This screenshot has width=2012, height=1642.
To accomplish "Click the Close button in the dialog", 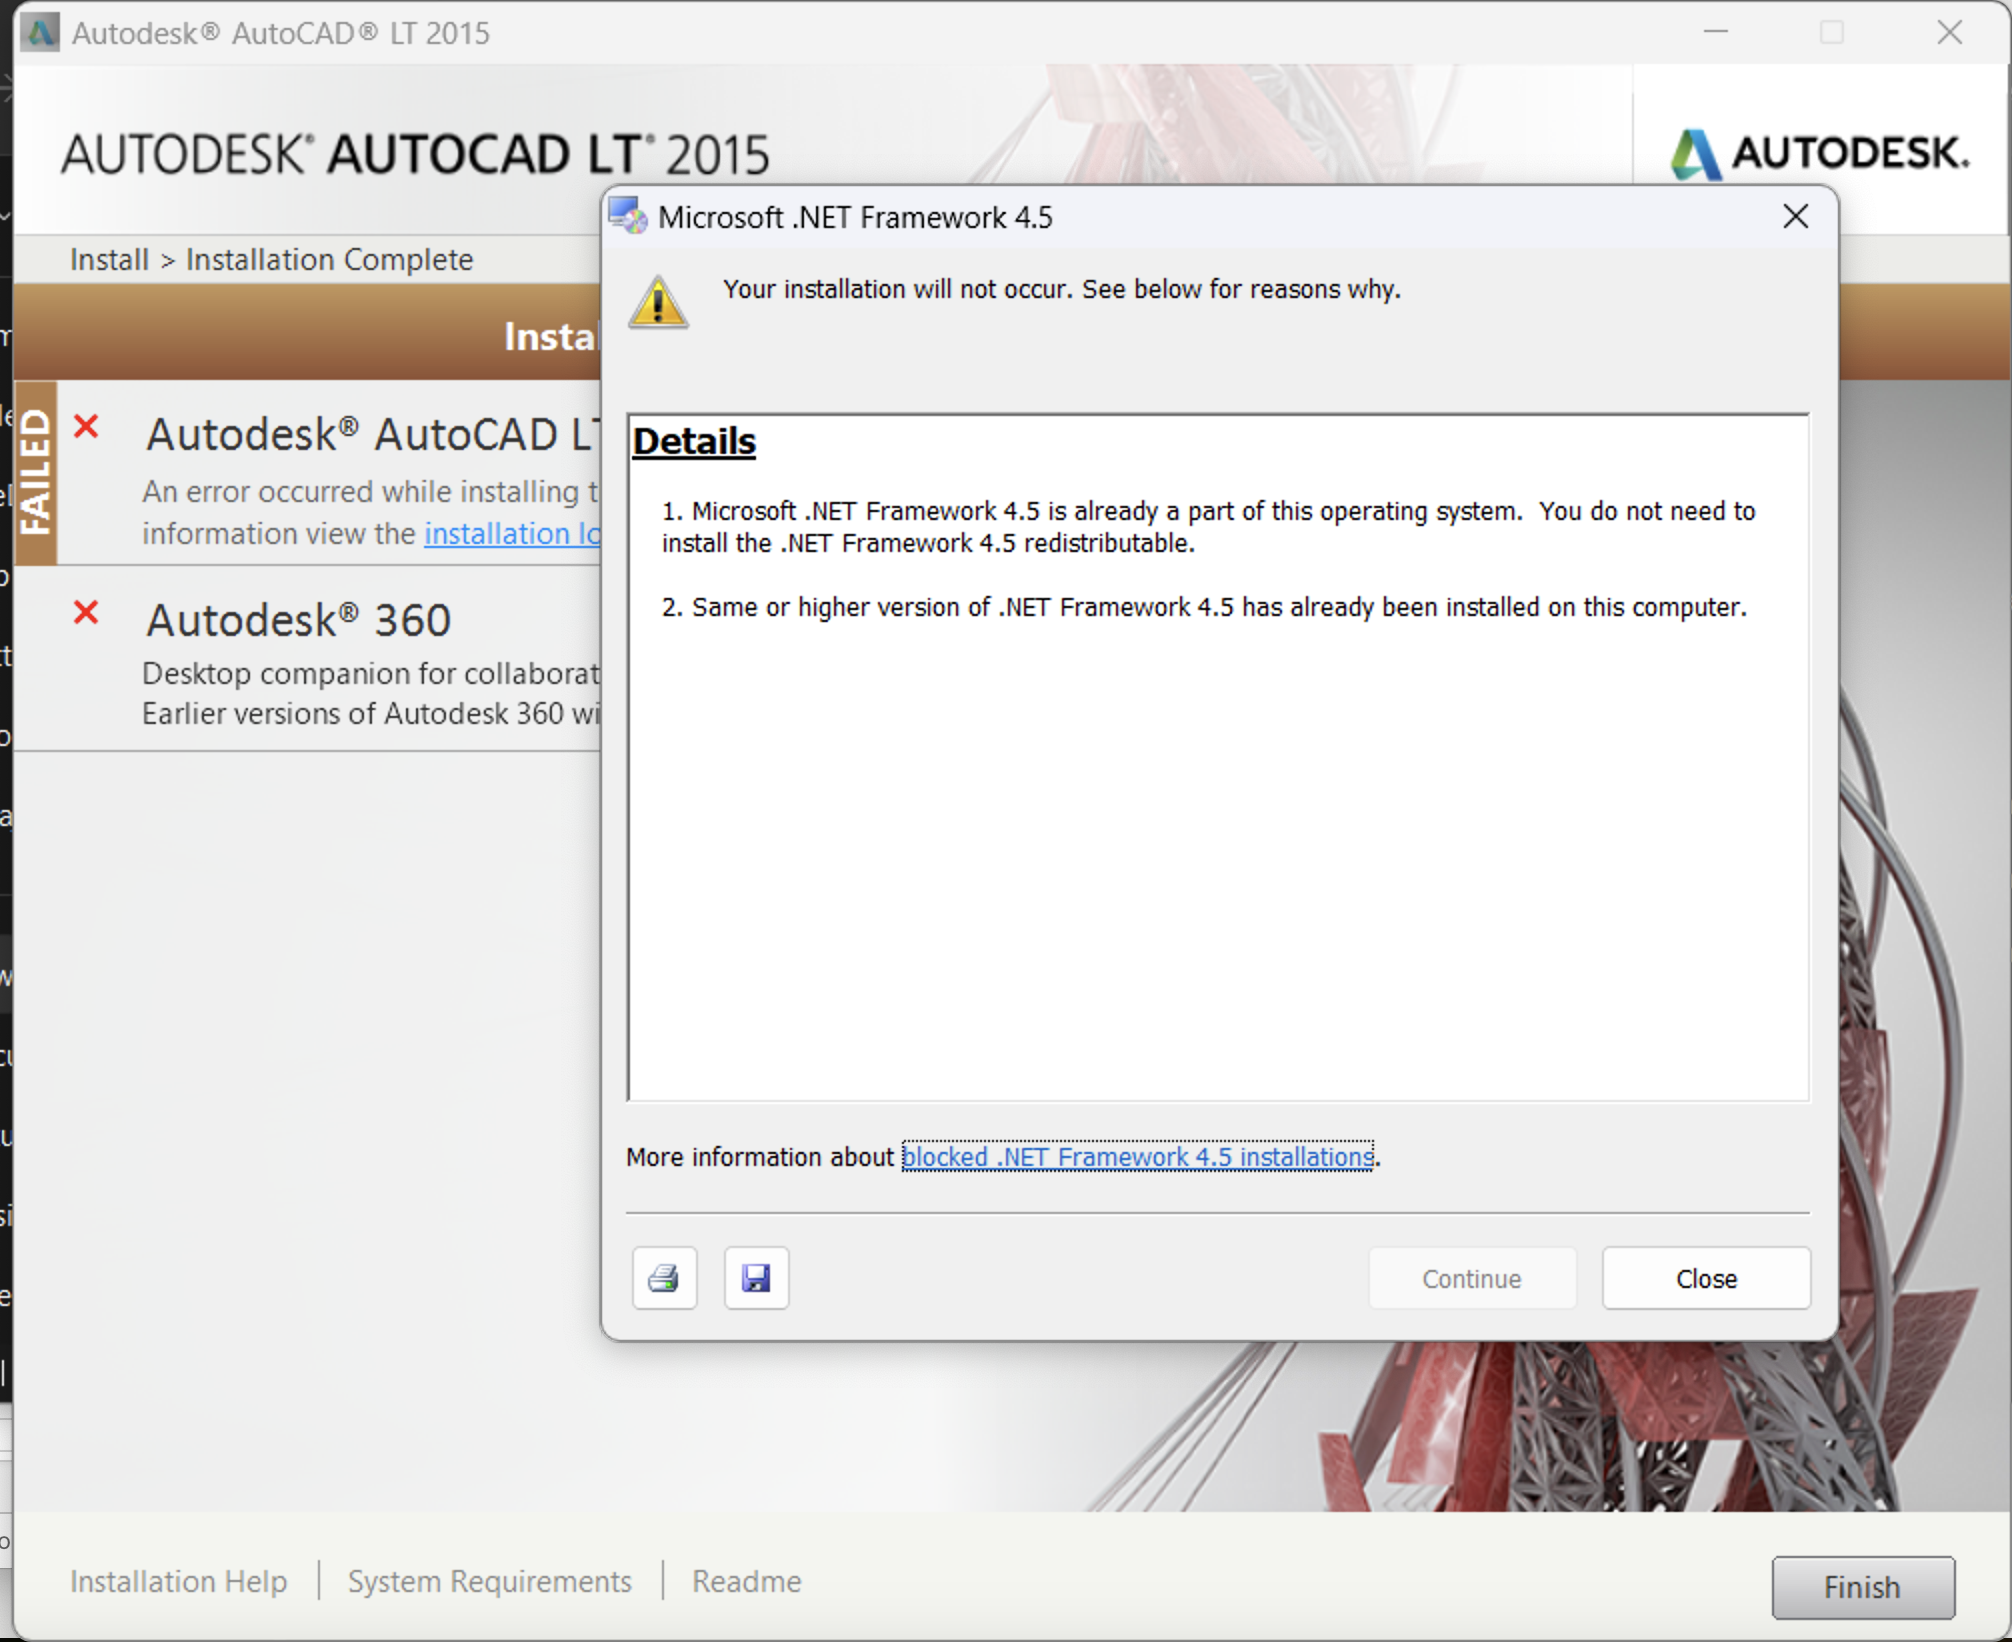I will 1705,1279.
